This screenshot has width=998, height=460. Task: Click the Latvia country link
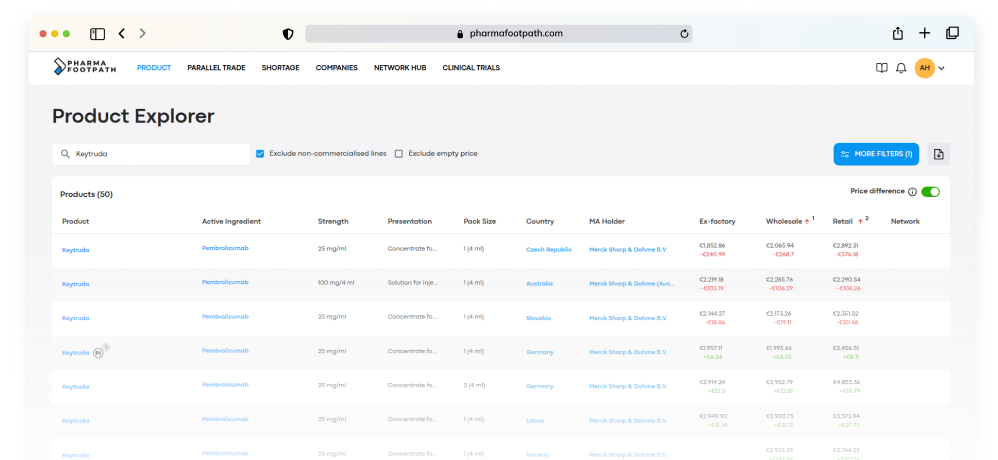click(x=535, y=421)
